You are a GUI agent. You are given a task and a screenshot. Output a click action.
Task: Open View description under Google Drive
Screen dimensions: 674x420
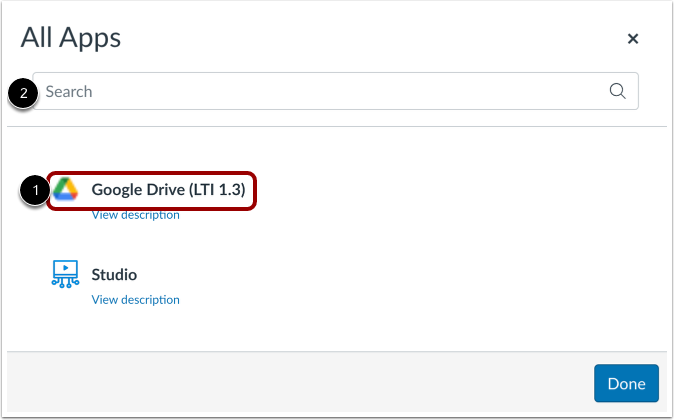click(135, 215)
